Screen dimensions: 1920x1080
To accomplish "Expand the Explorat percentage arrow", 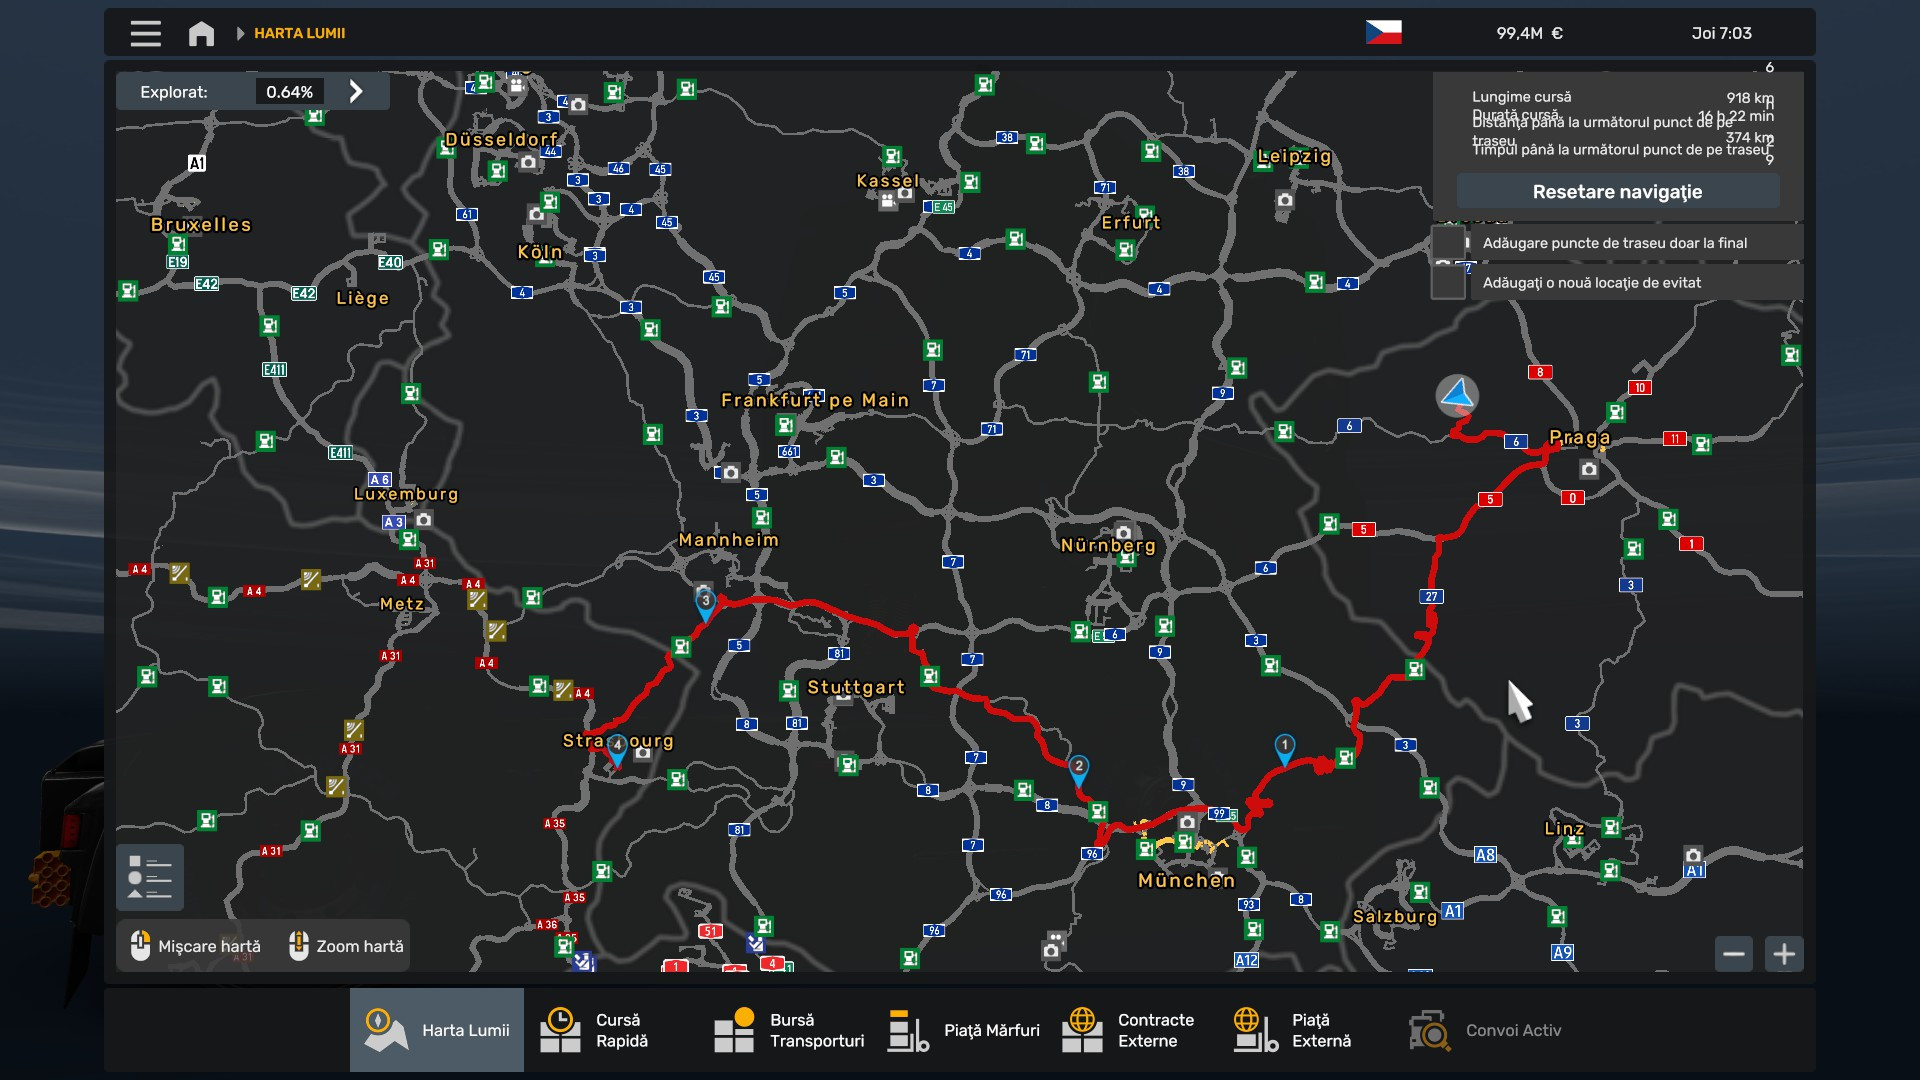I will (x=356, y=92).
